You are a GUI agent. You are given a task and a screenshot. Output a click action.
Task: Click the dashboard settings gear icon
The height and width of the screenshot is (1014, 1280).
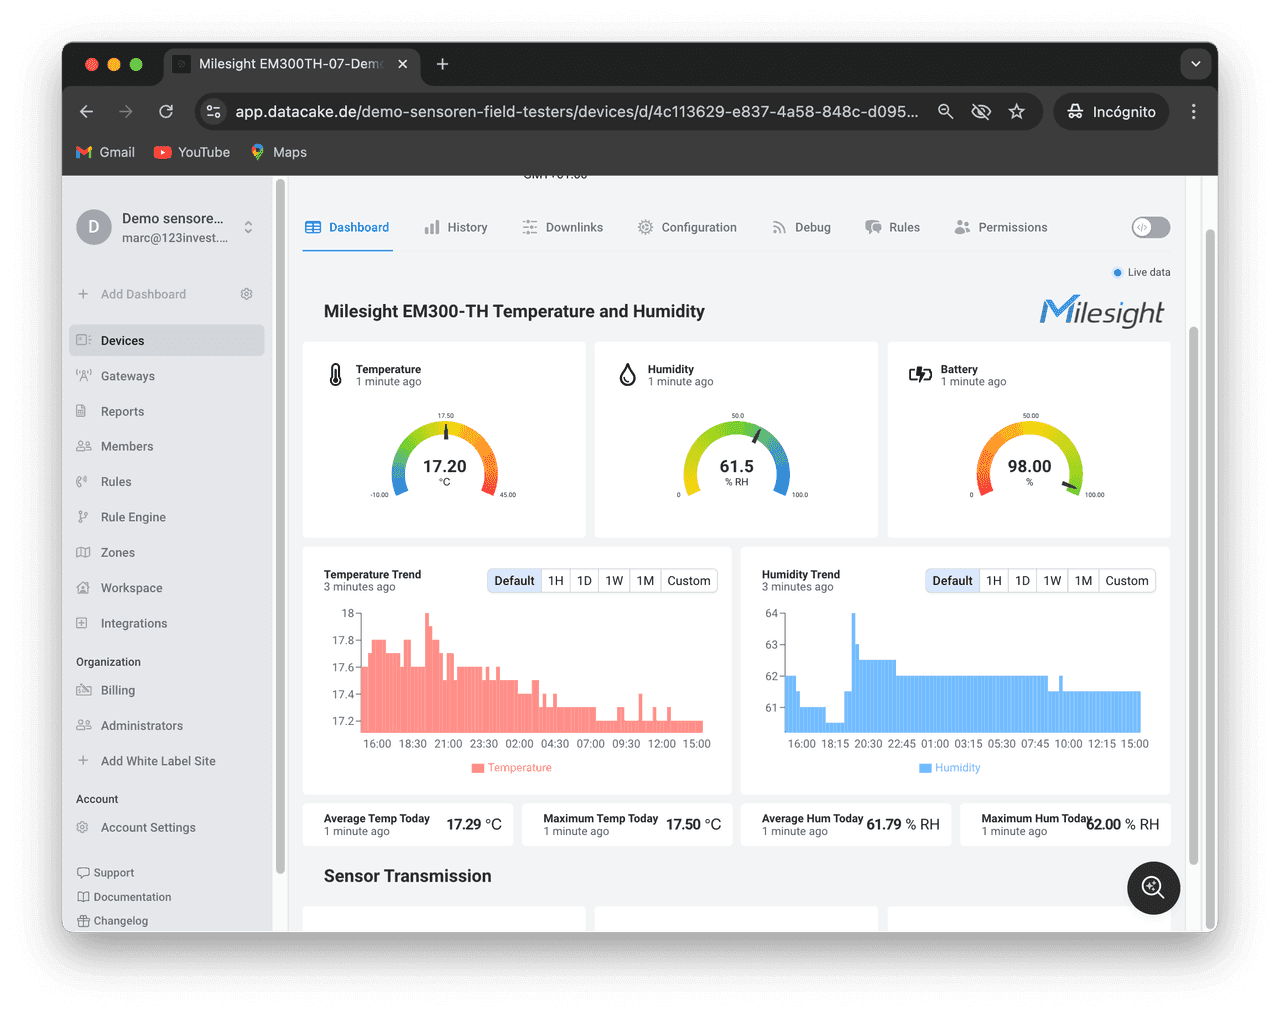tap(247, 294)
